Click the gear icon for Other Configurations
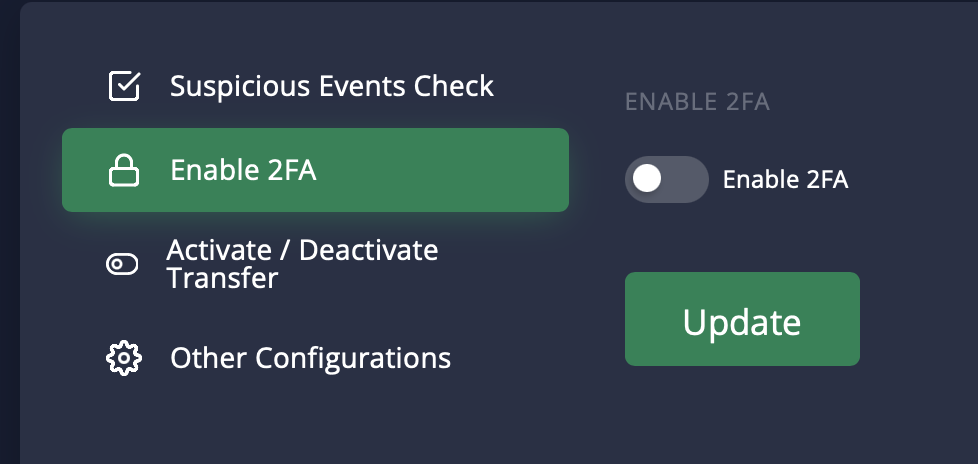The width and height of the screenshot is (978, 464). (x=124, y=357)
